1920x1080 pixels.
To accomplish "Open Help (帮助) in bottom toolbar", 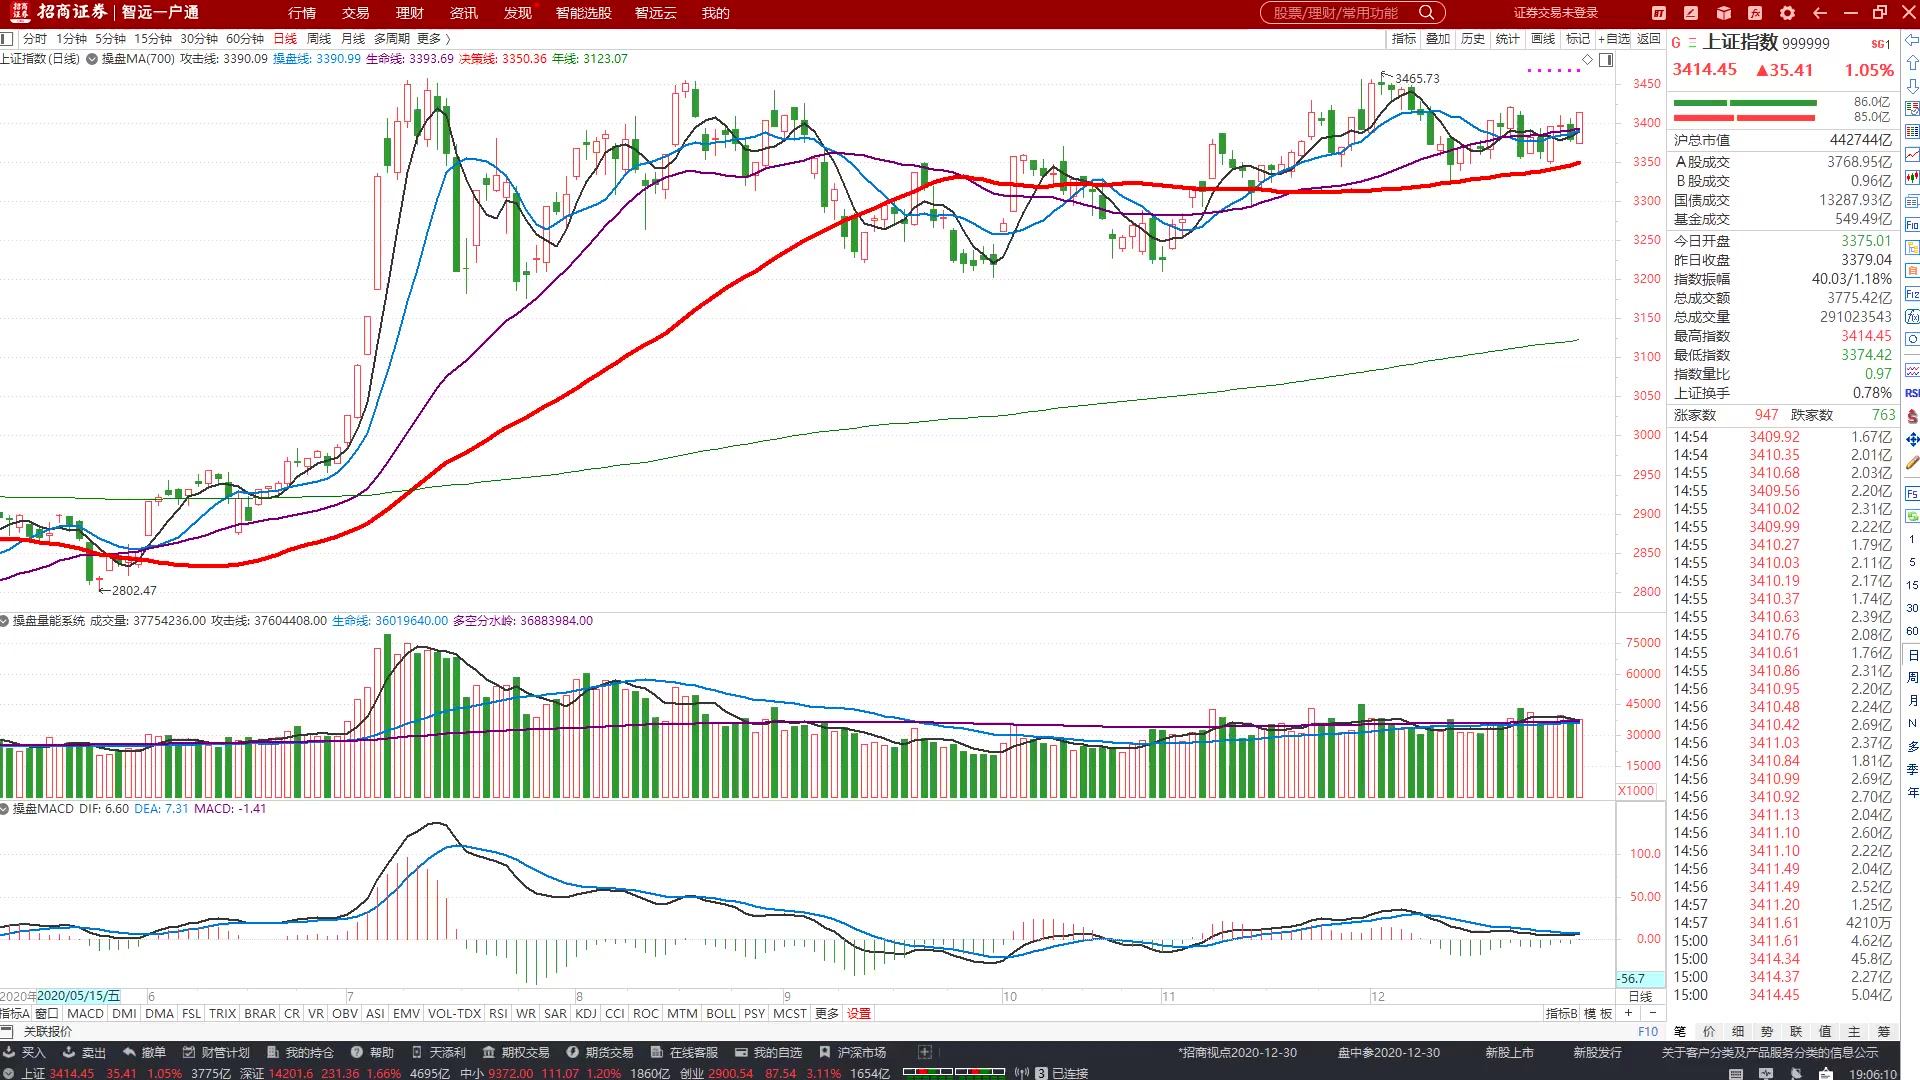I will click(373, 1052).
